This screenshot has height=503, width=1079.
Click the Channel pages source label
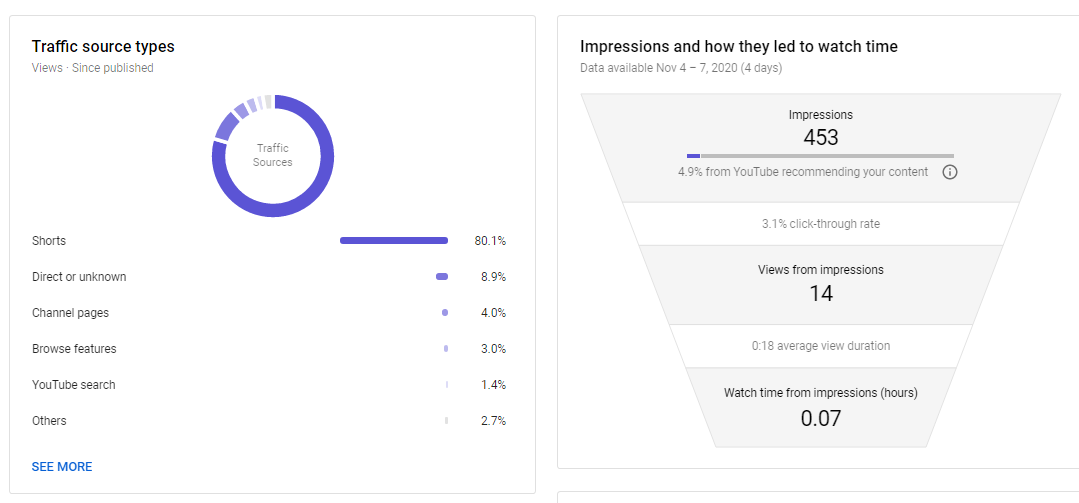[x=70, y=312]
